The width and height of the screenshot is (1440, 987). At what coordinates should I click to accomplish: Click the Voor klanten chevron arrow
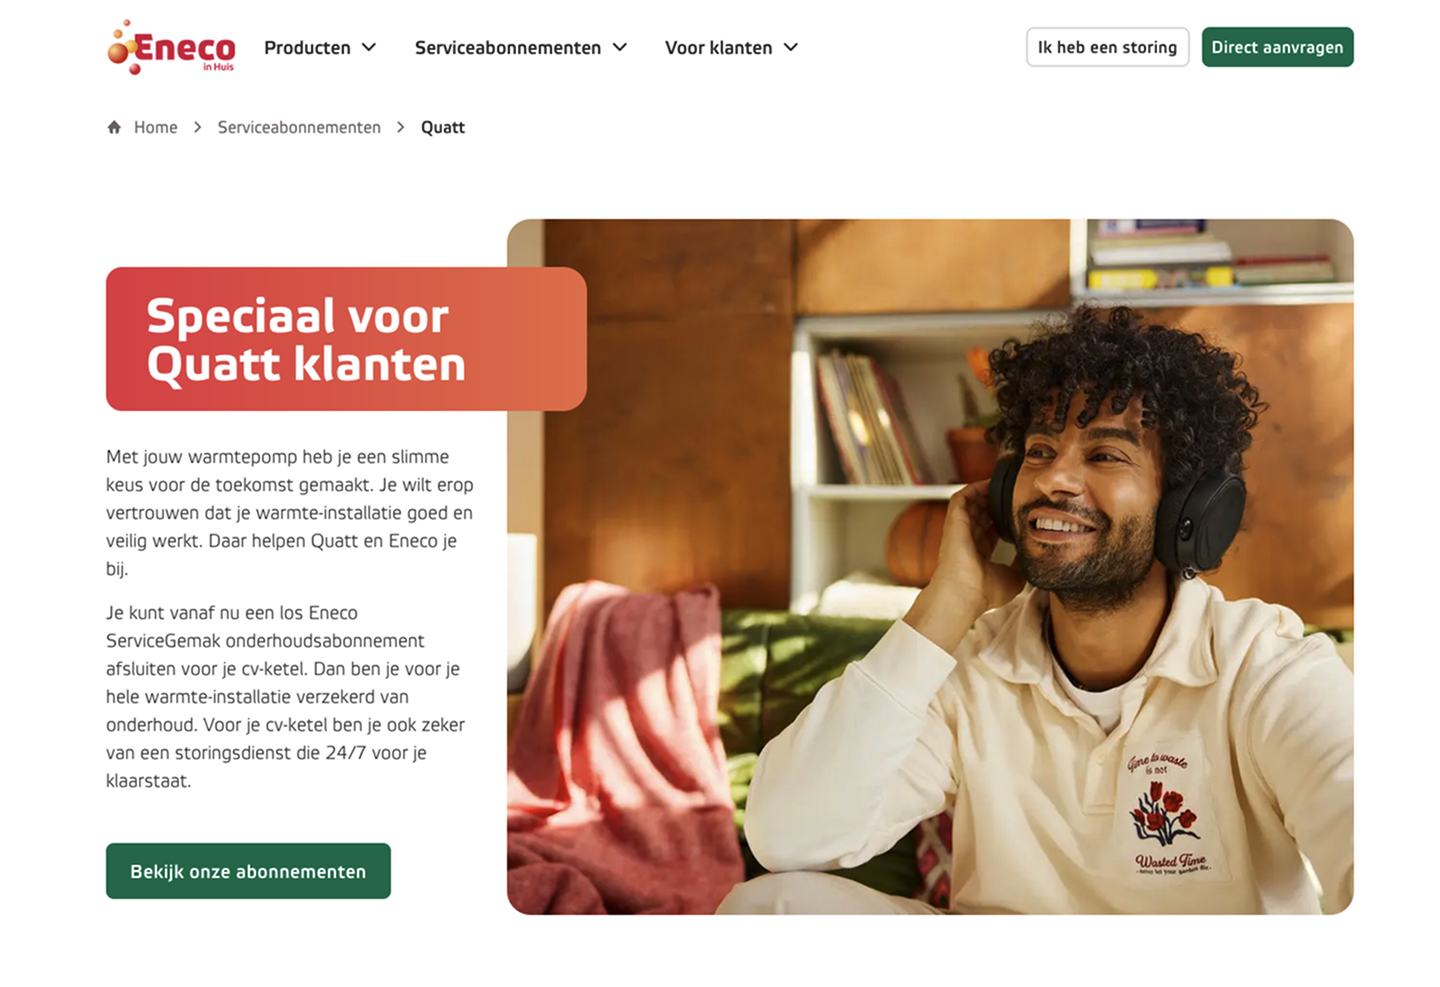(791, 47)
